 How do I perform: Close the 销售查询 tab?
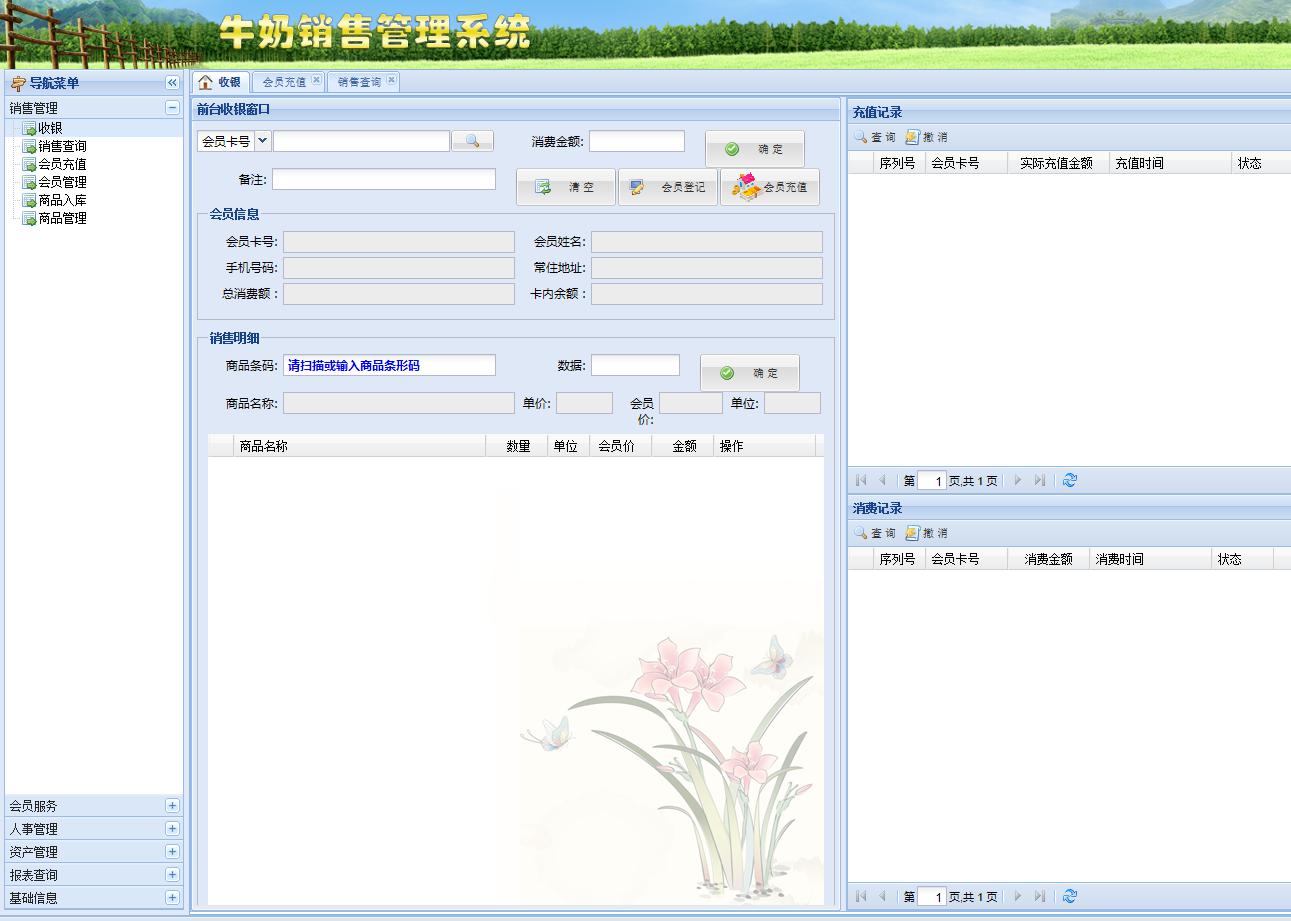[x=391, y=80]
